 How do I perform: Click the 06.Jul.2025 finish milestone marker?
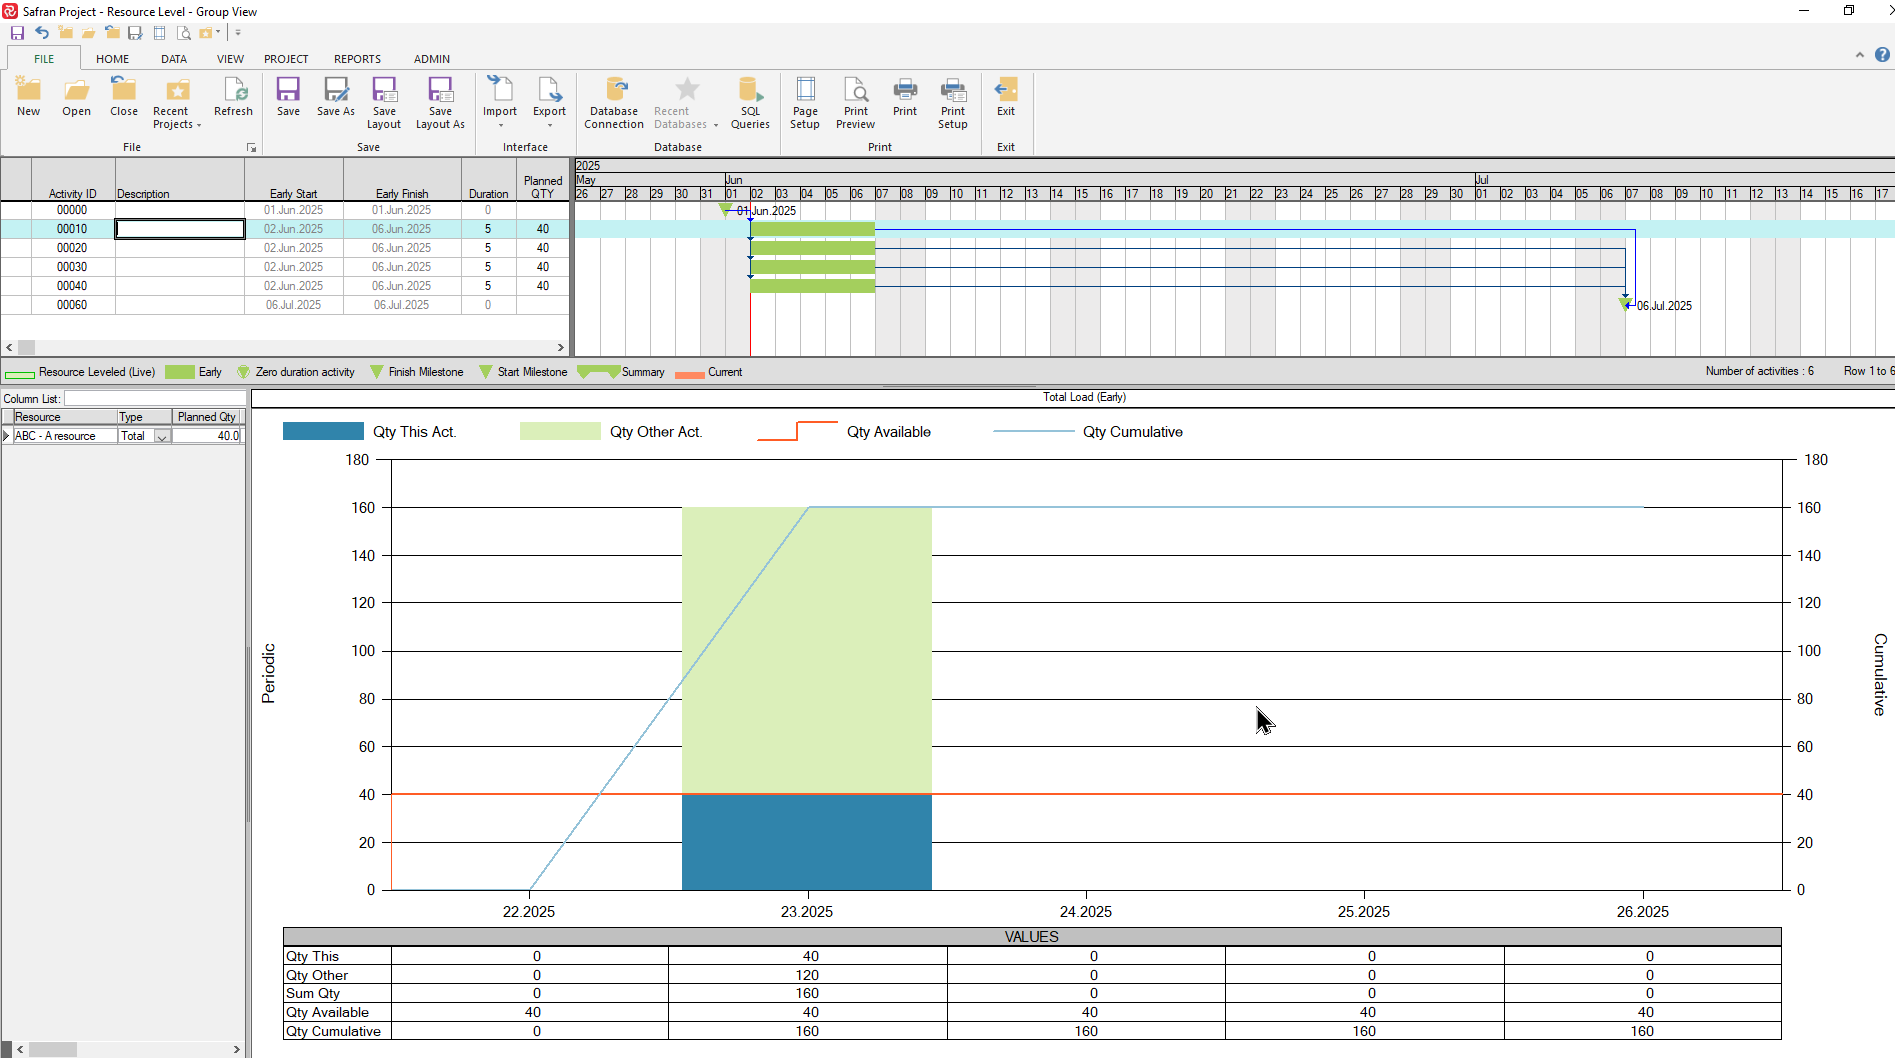(x=1625, y=305)
